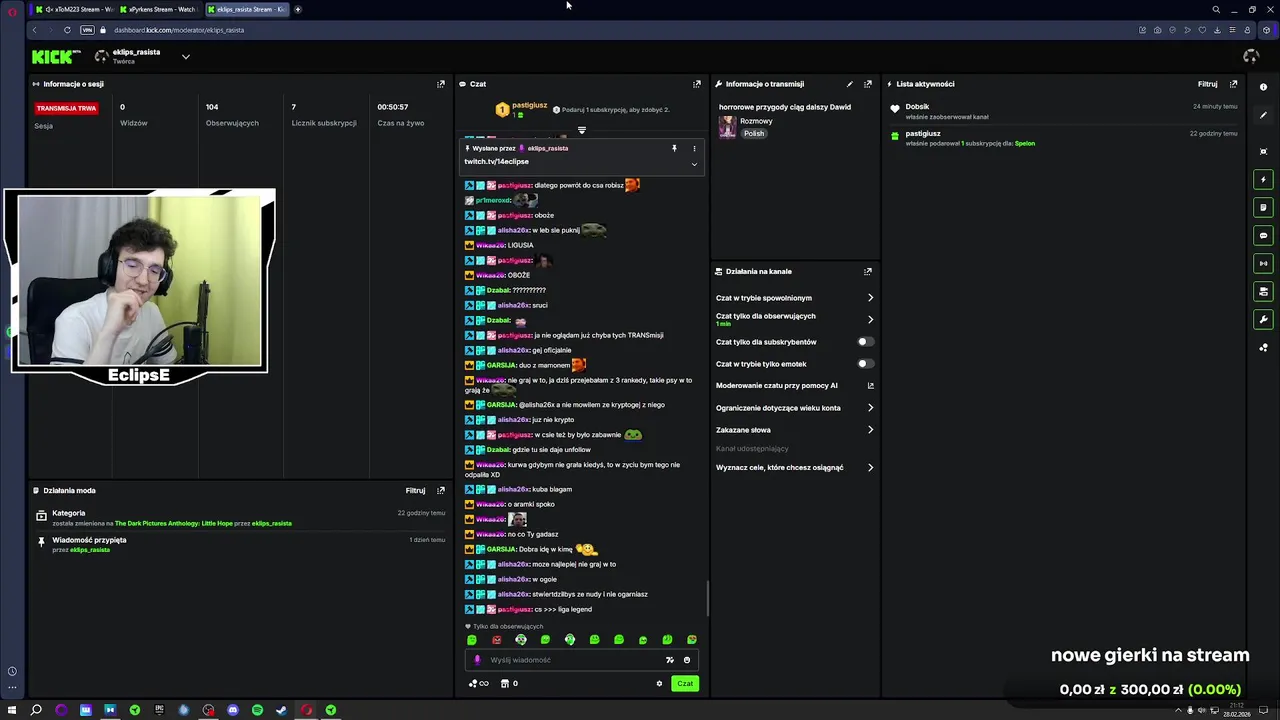Switch to the xPyrkens Stream browser tab
1280x720 pixels.
coord(160,9)
